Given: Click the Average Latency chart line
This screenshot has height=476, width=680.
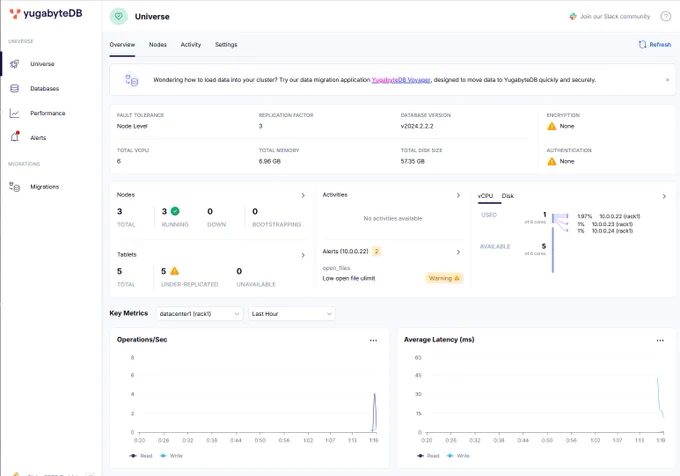Looking at the screenshot, I should click(660, 398).
